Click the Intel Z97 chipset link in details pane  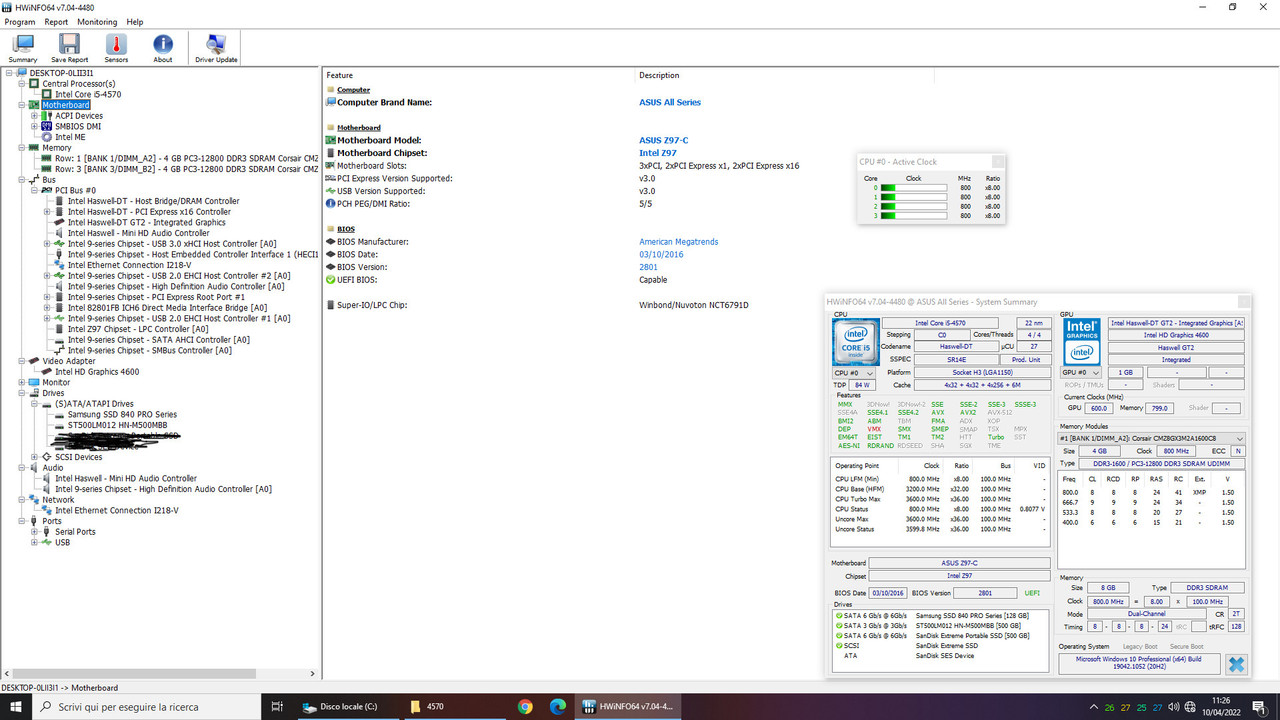click(658, 153)
